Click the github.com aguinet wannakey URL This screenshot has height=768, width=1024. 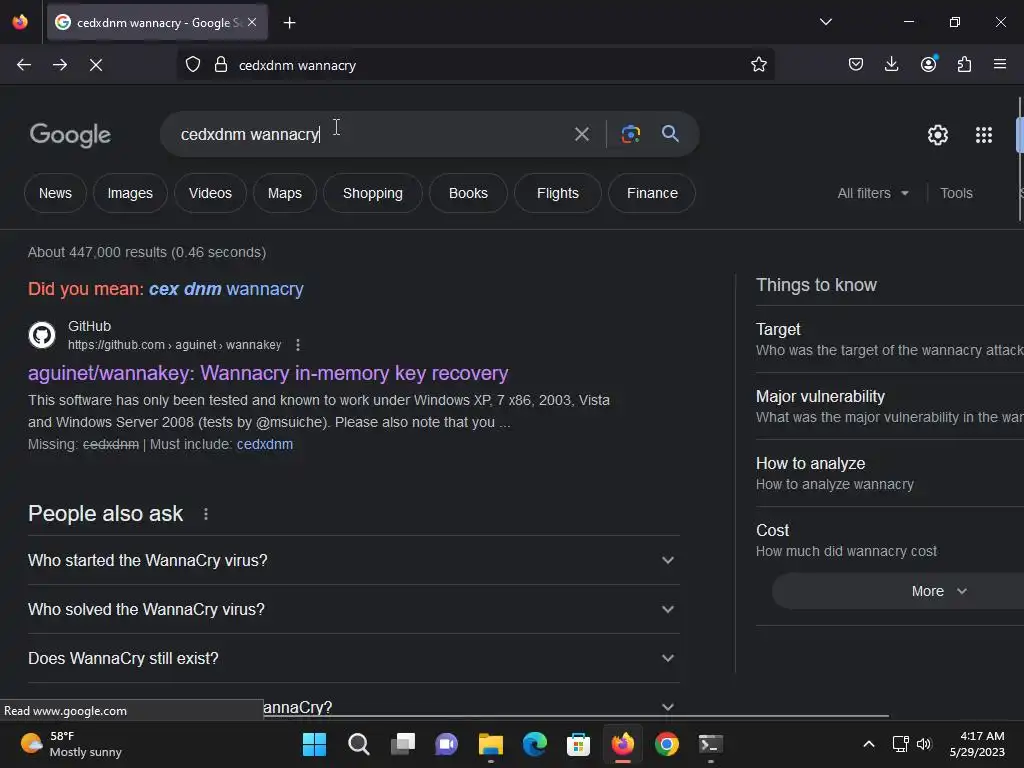[174, 345]
